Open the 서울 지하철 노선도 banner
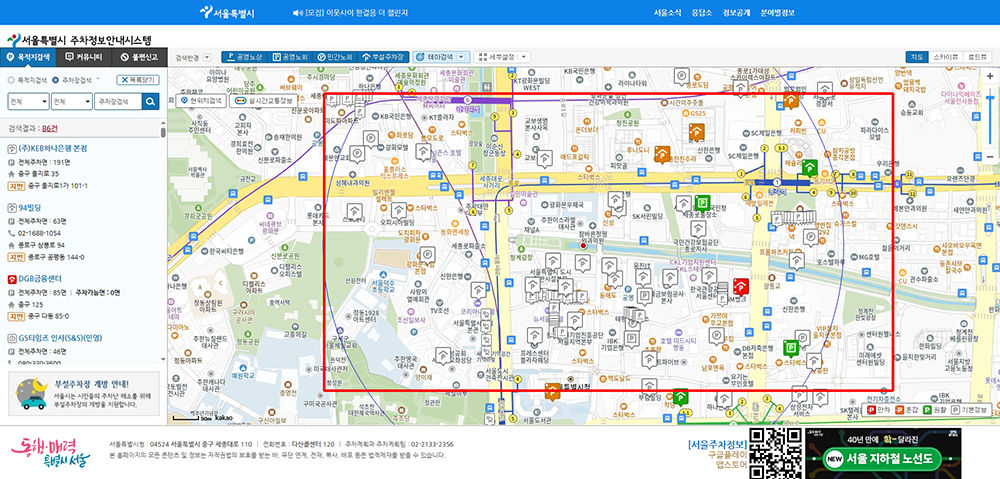Image resolution: width=1000 pixels, height=479 pixels. point(884,453)
